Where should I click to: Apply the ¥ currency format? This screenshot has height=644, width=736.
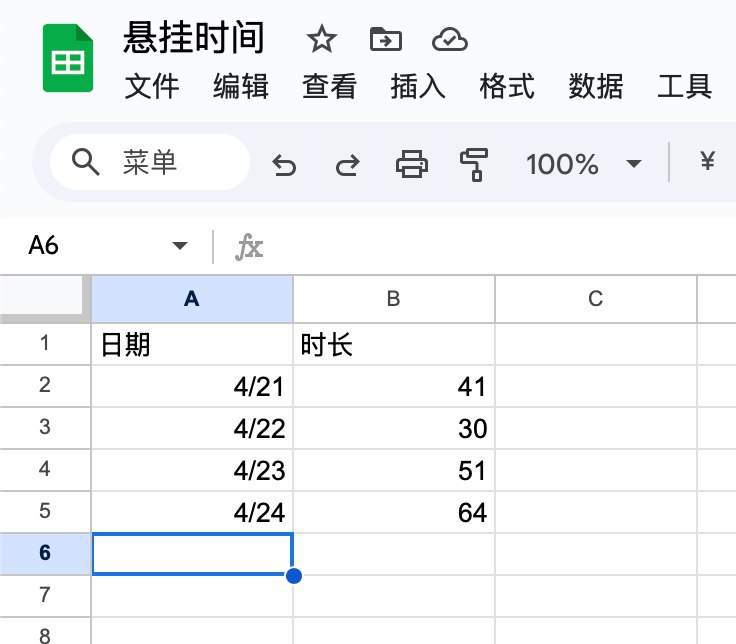708,162
